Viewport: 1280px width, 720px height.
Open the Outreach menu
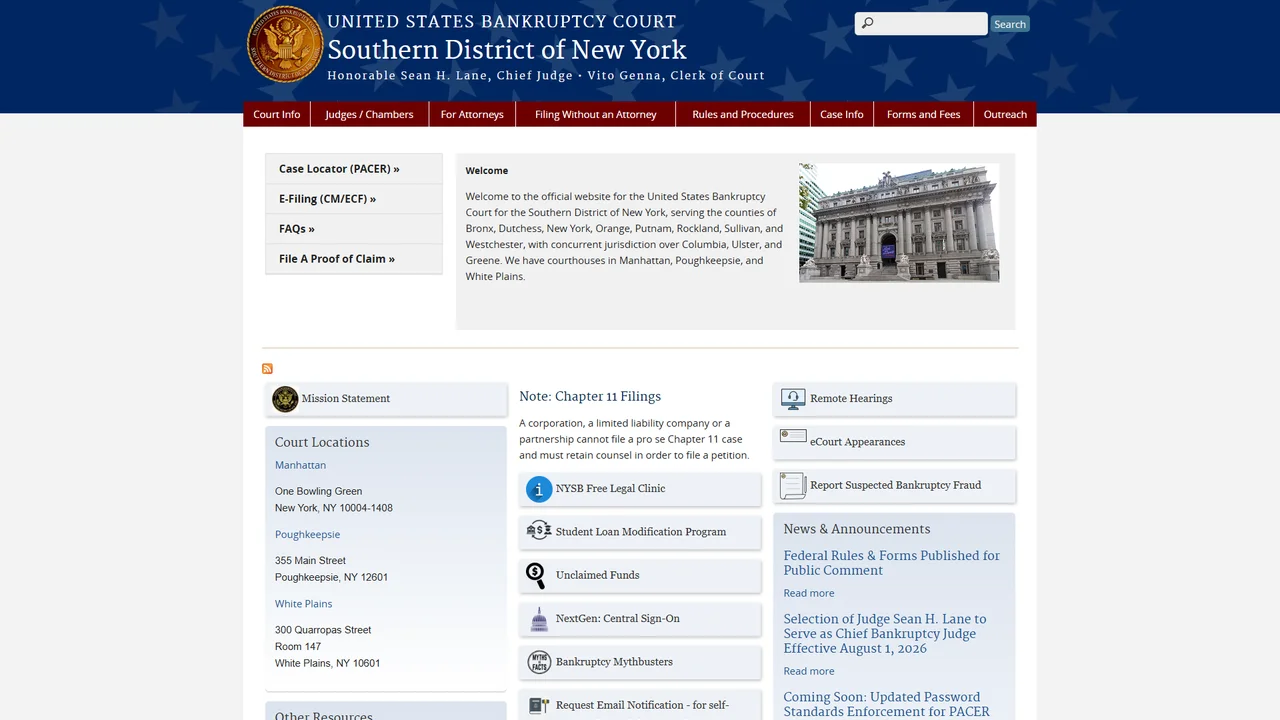[1005, 114]
